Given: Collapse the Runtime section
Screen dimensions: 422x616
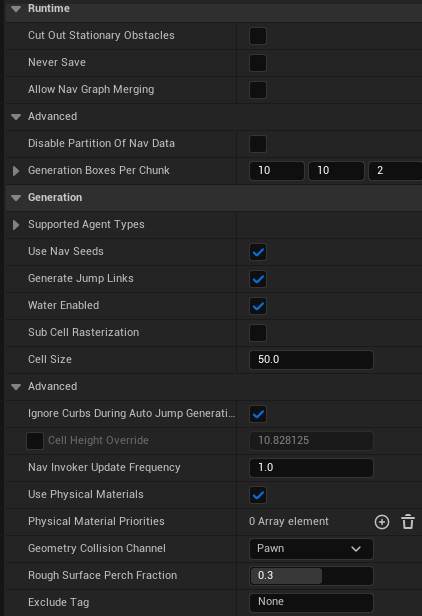Looking at the screenshot, I should [x=16, y=9].
